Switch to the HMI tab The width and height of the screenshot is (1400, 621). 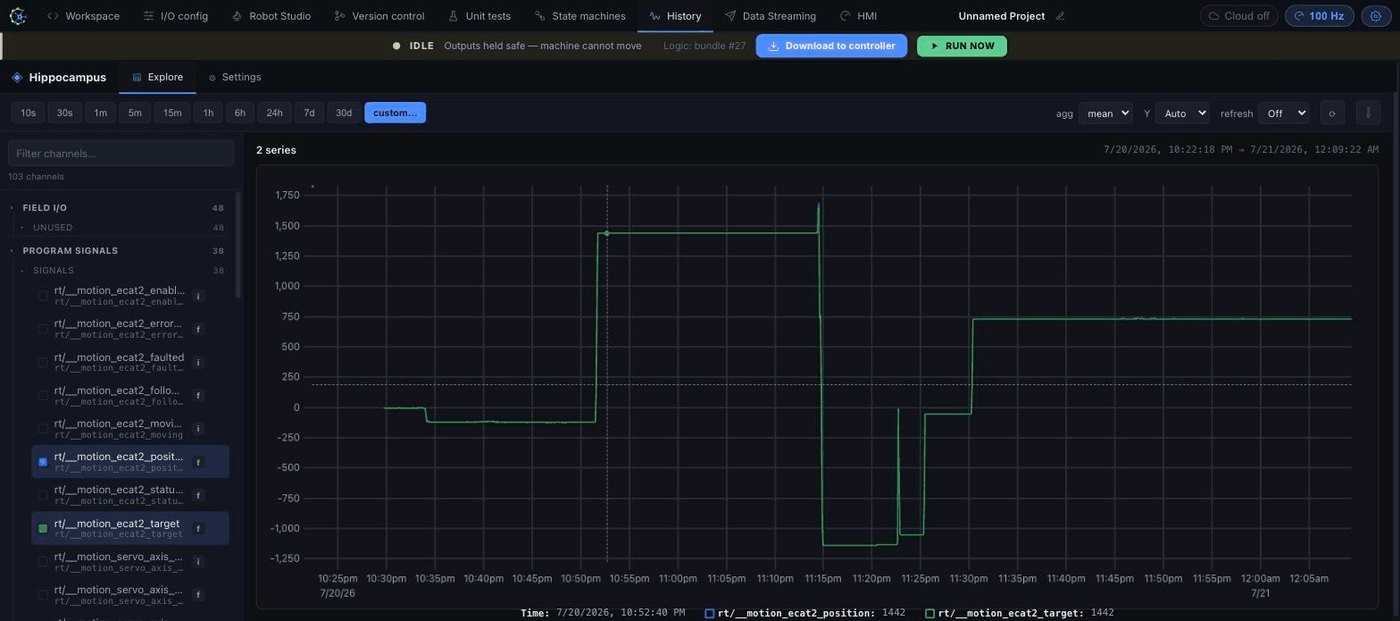pos(858,16)
